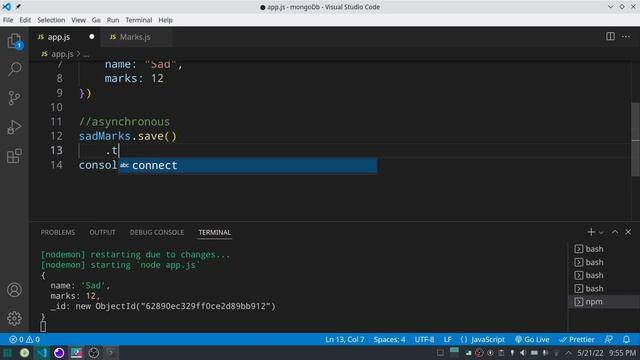Screen dimensions: 640x360
Task: Open the View menu
Action: pyautogui.click(x=78, y=20)
